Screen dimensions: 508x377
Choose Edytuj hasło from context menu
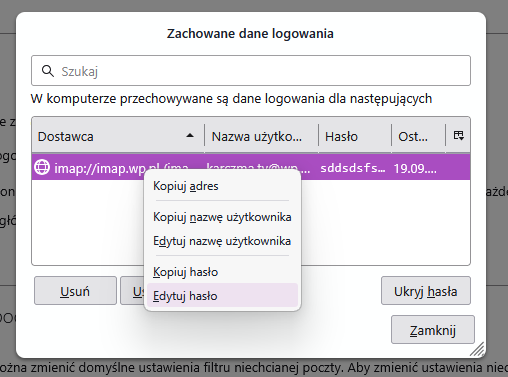point(222,295)
